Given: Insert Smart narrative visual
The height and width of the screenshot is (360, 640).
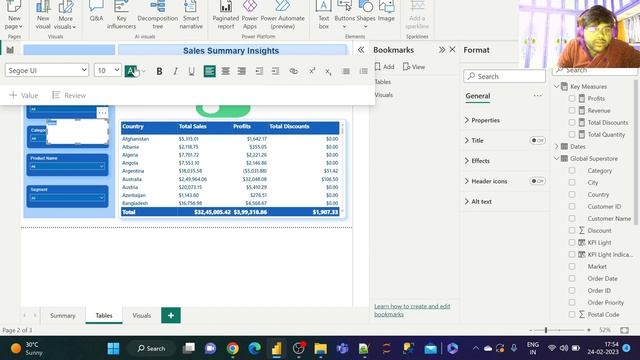Looking at the screenshot, I should (191, 15).
